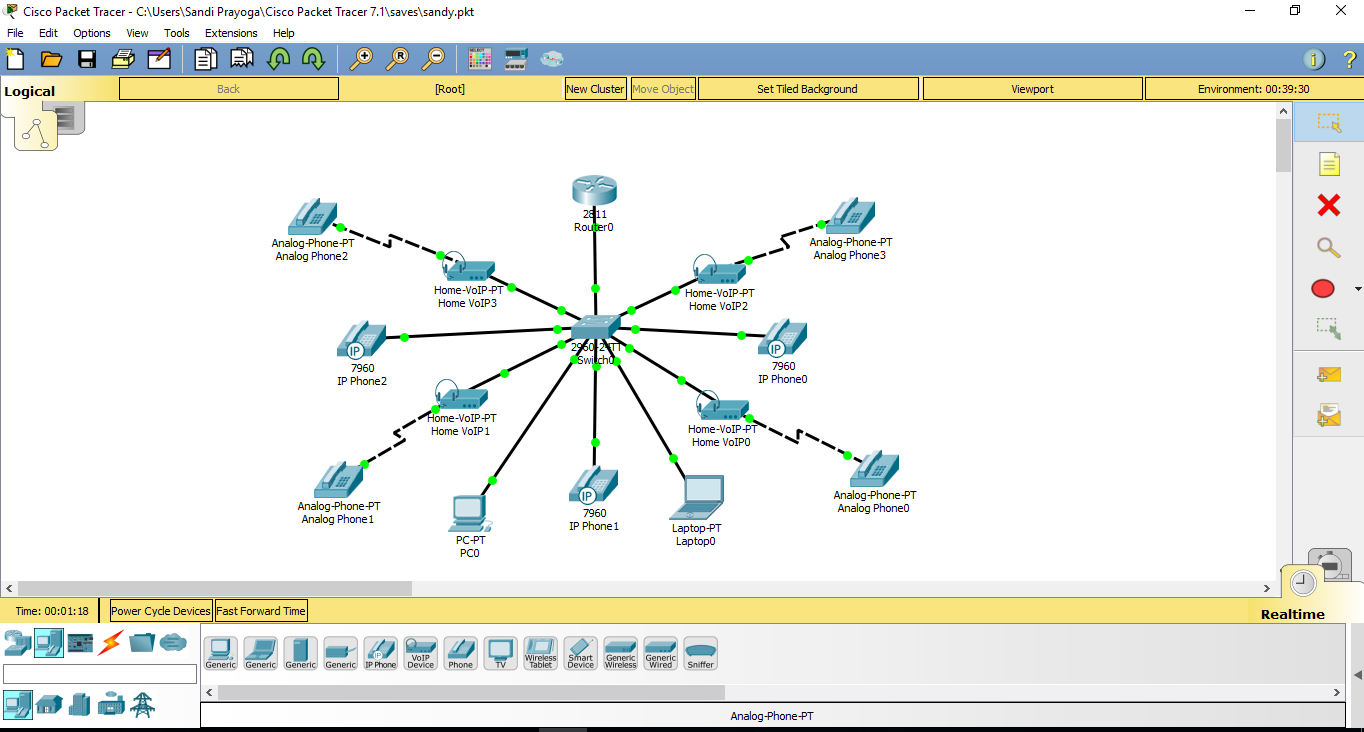Open a file using the folder icon
1364x732 pixels.
point(51,59)
